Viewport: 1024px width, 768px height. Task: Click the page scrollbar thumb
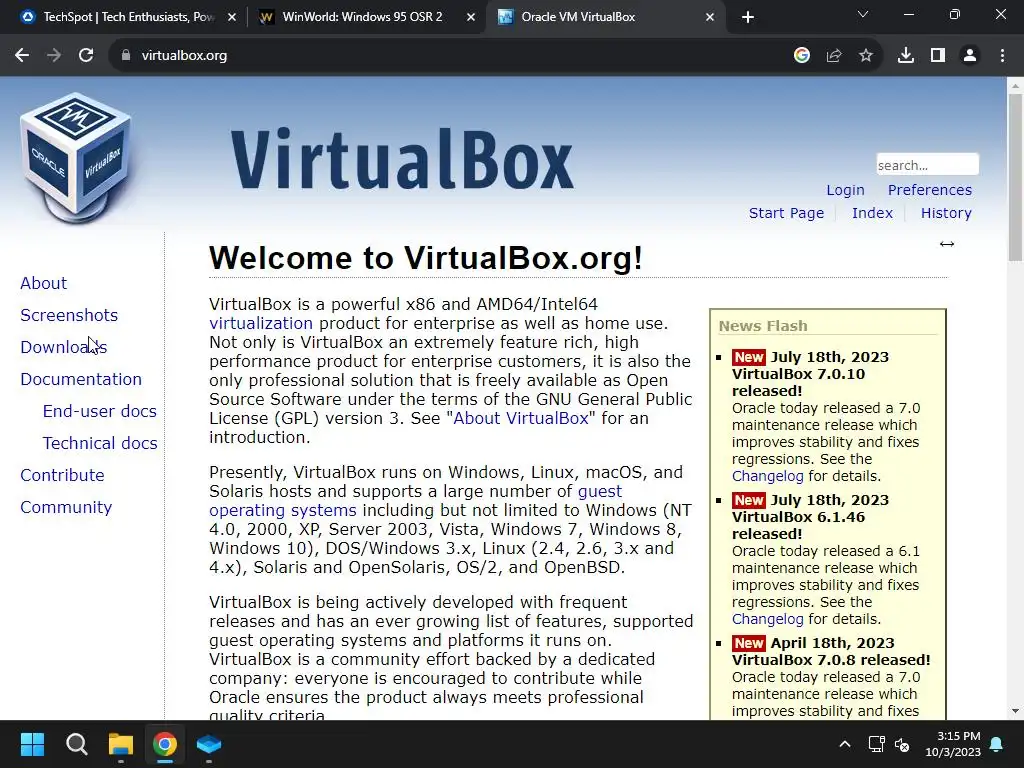click(x=1015, y=176)
